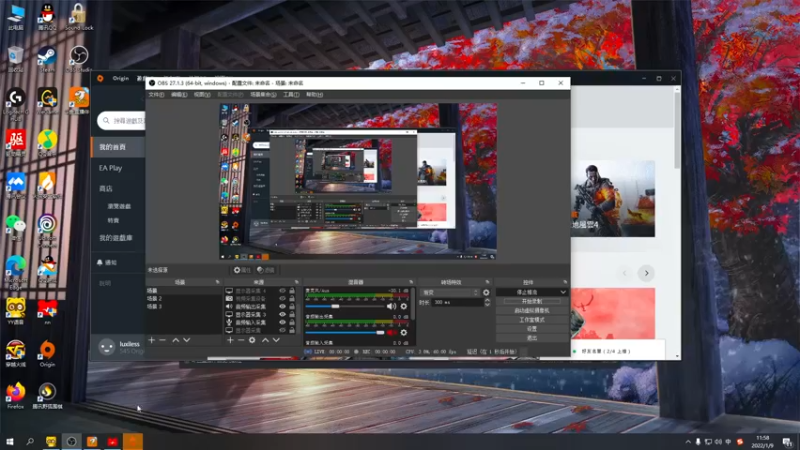Viewport: 800px width, 450px height.
Task: Open OBS Edit menu
Action: click(x=179, y=94)
